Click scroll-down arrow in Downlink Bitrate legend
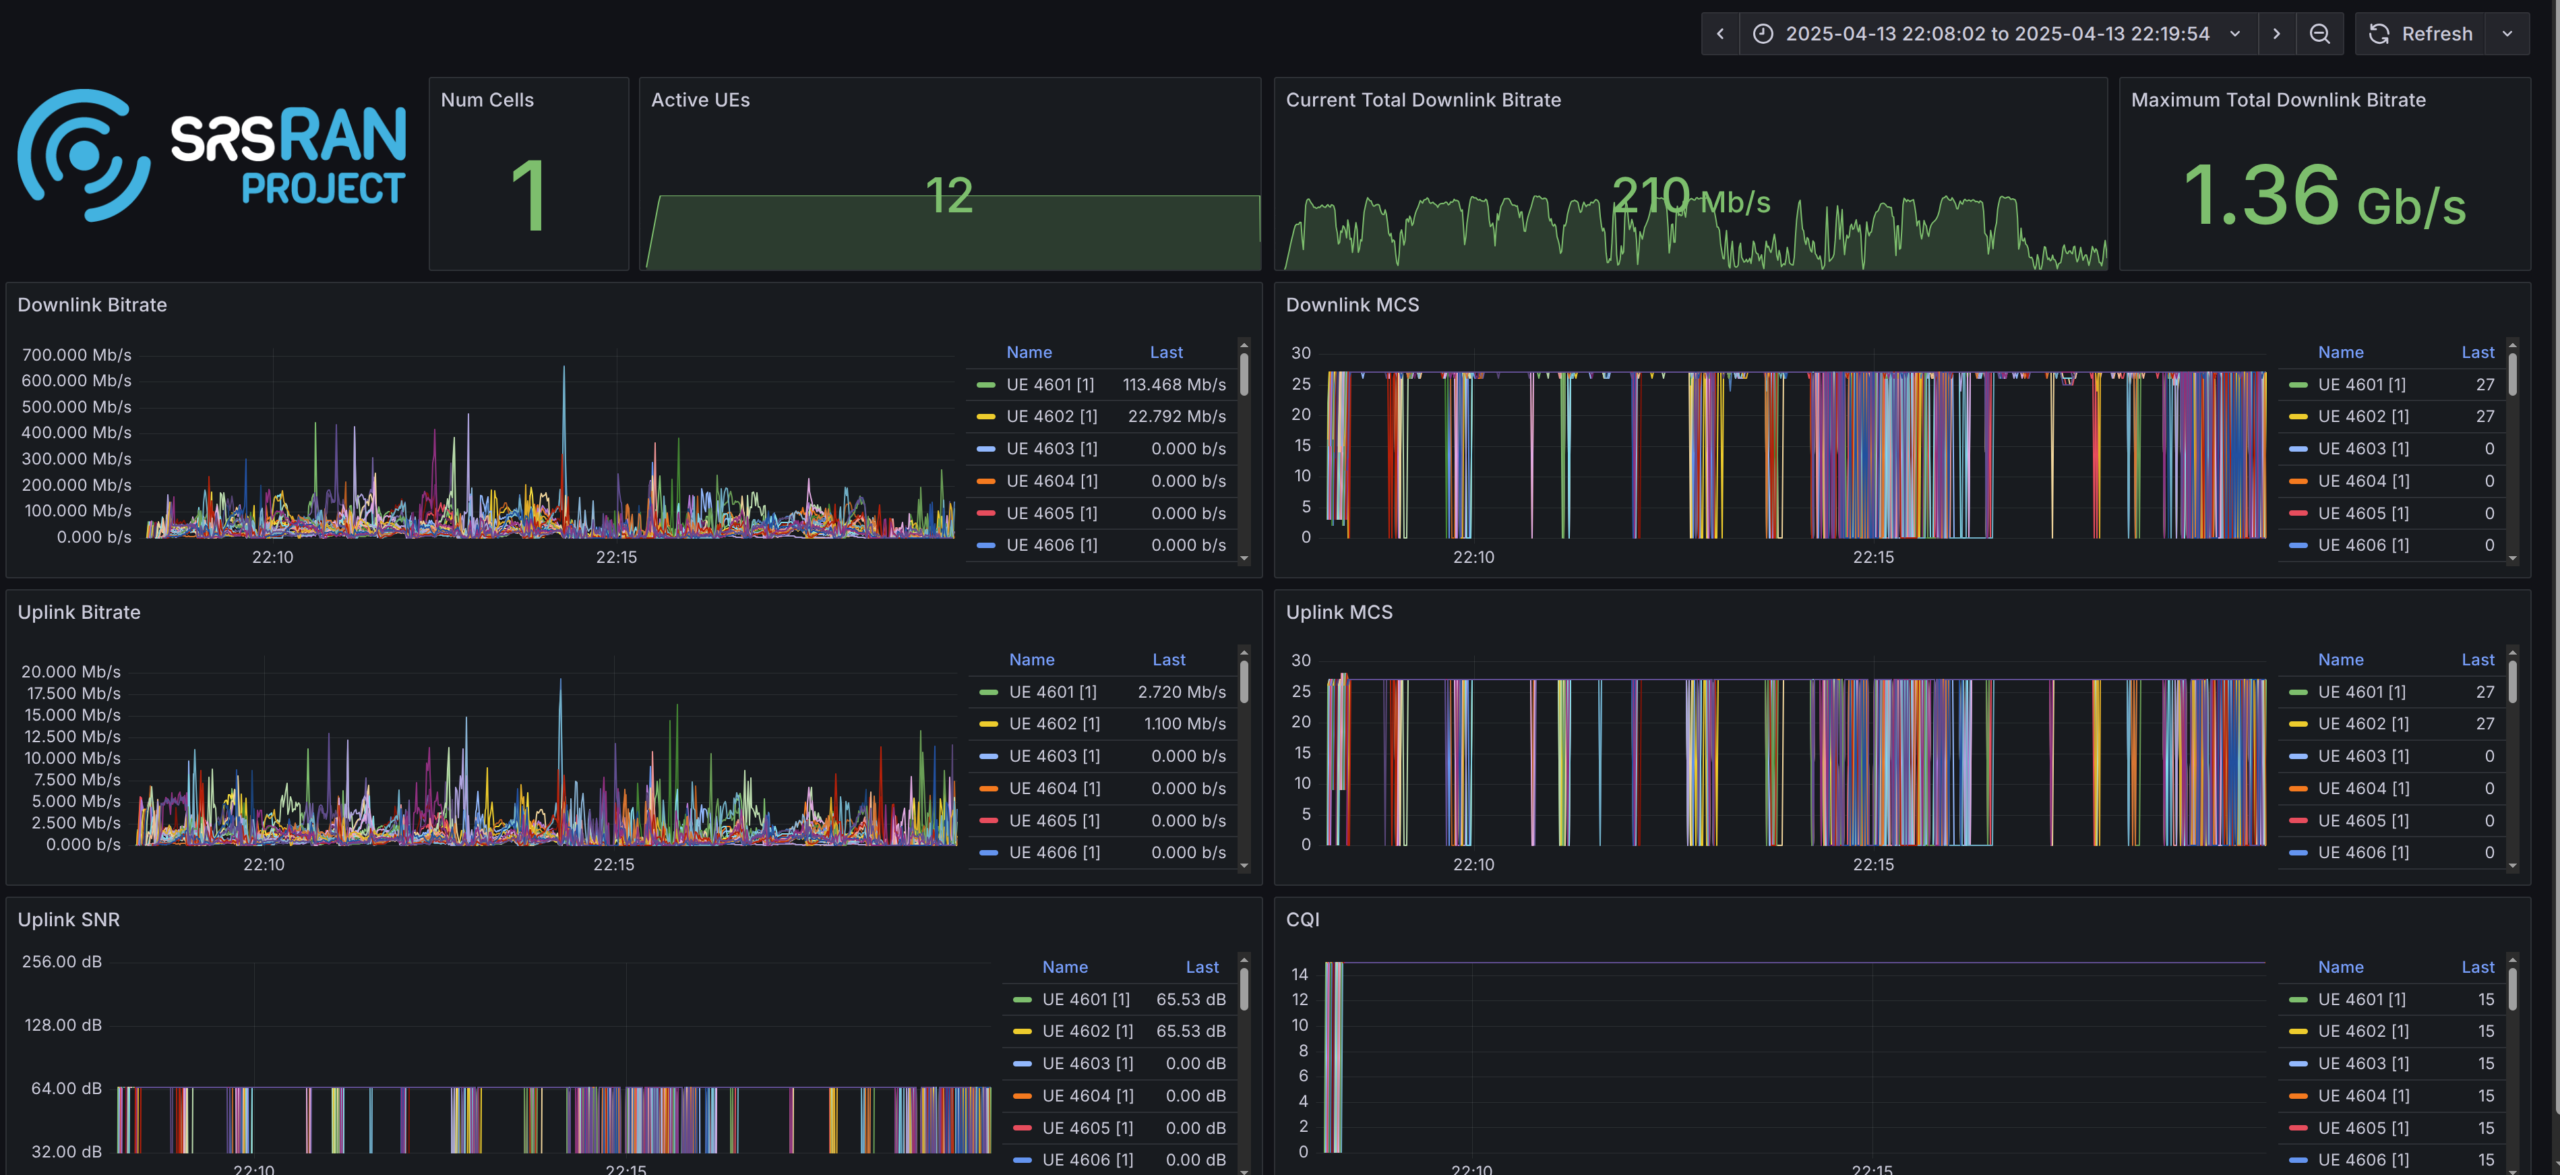The height and width of the screenshot is (1175, 2560). (x=1244, y=558)
